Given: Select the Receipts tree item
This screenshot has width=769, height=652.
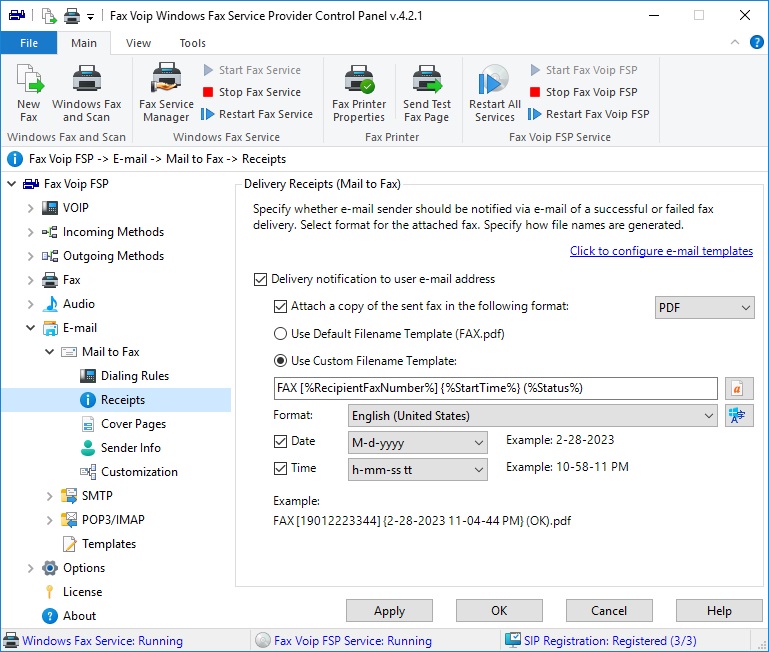Looking at the screenshot, I should (x=116, y=400).
